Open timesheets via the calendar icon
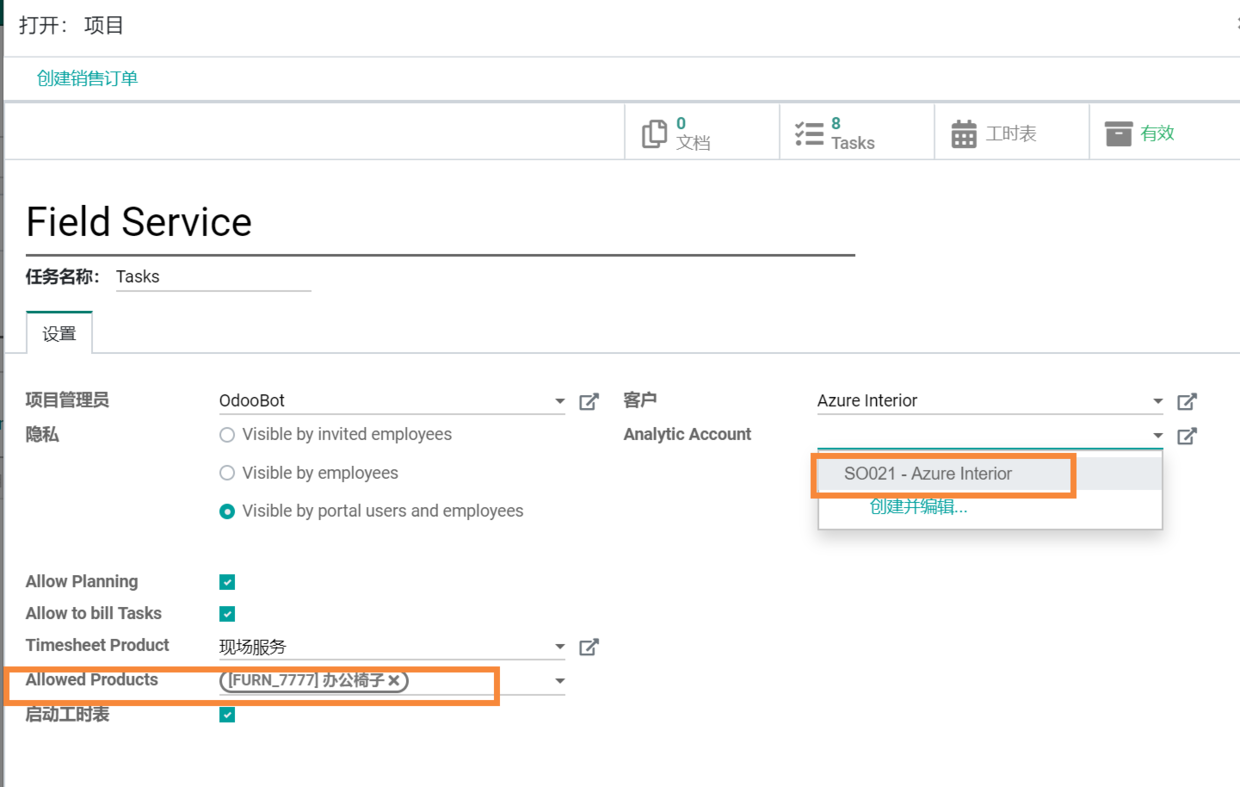 coord(964,133)
